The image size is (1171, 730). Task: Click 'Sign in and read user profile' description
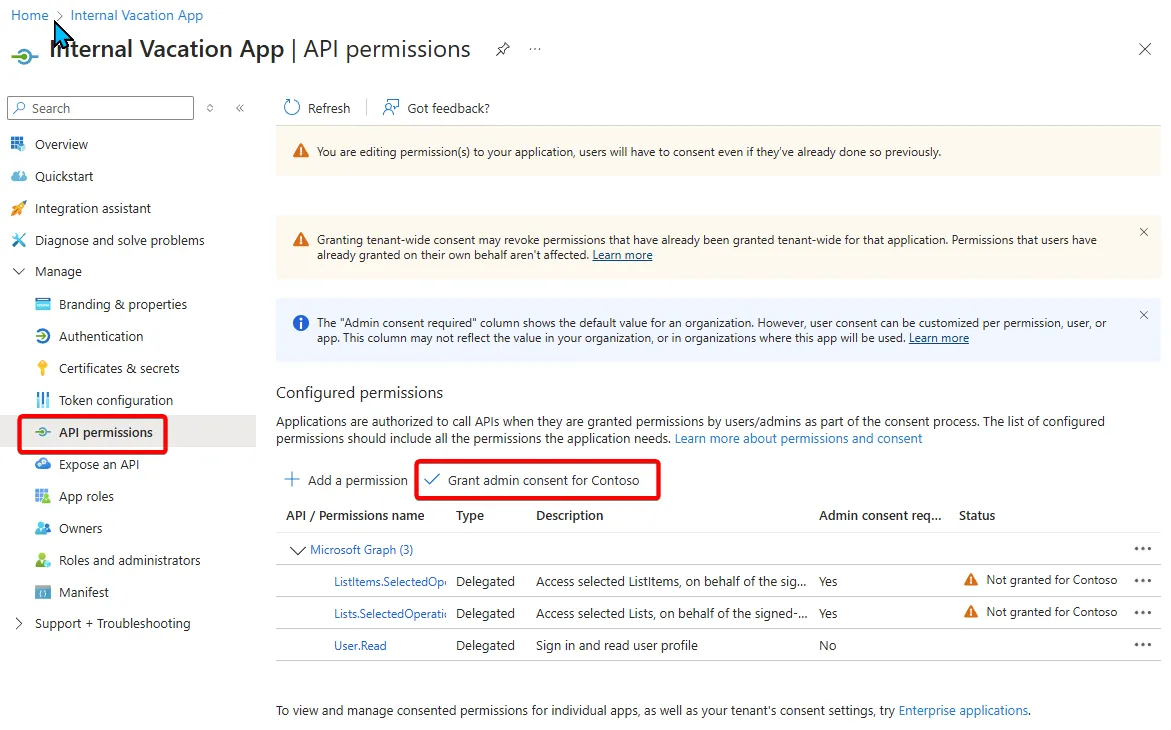(x=616, y=646)
